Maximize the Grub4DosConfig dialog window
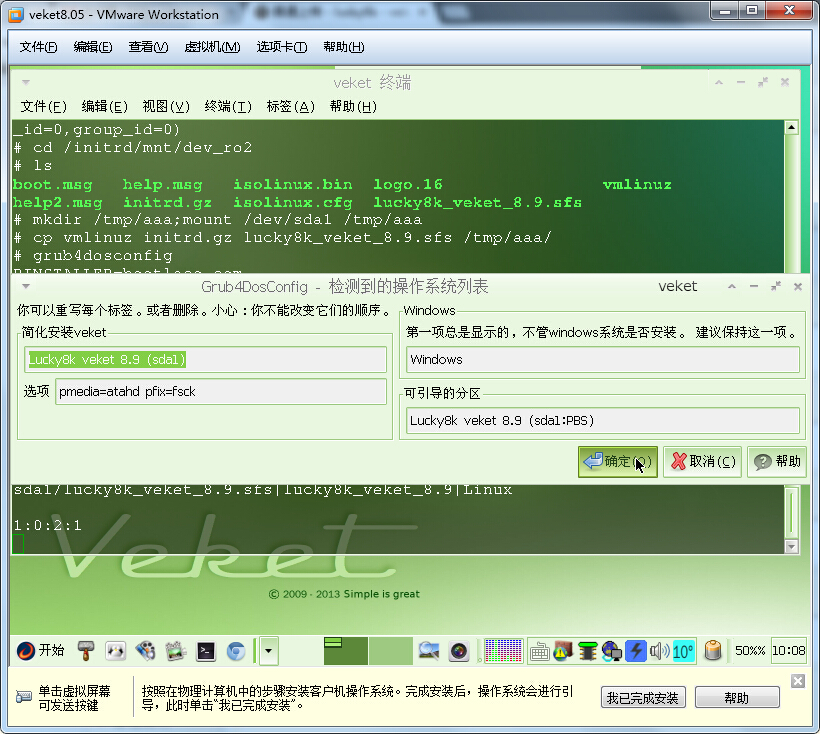The width and height of the screenshot is (820, 734). [776, 286]
